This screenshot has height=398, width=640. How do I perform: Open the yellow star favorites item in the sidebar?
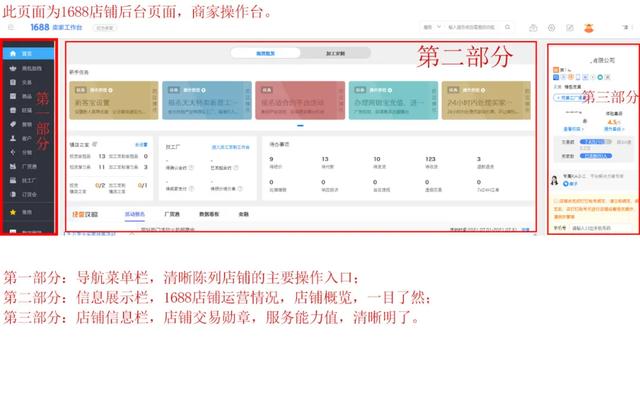point(13,212)
